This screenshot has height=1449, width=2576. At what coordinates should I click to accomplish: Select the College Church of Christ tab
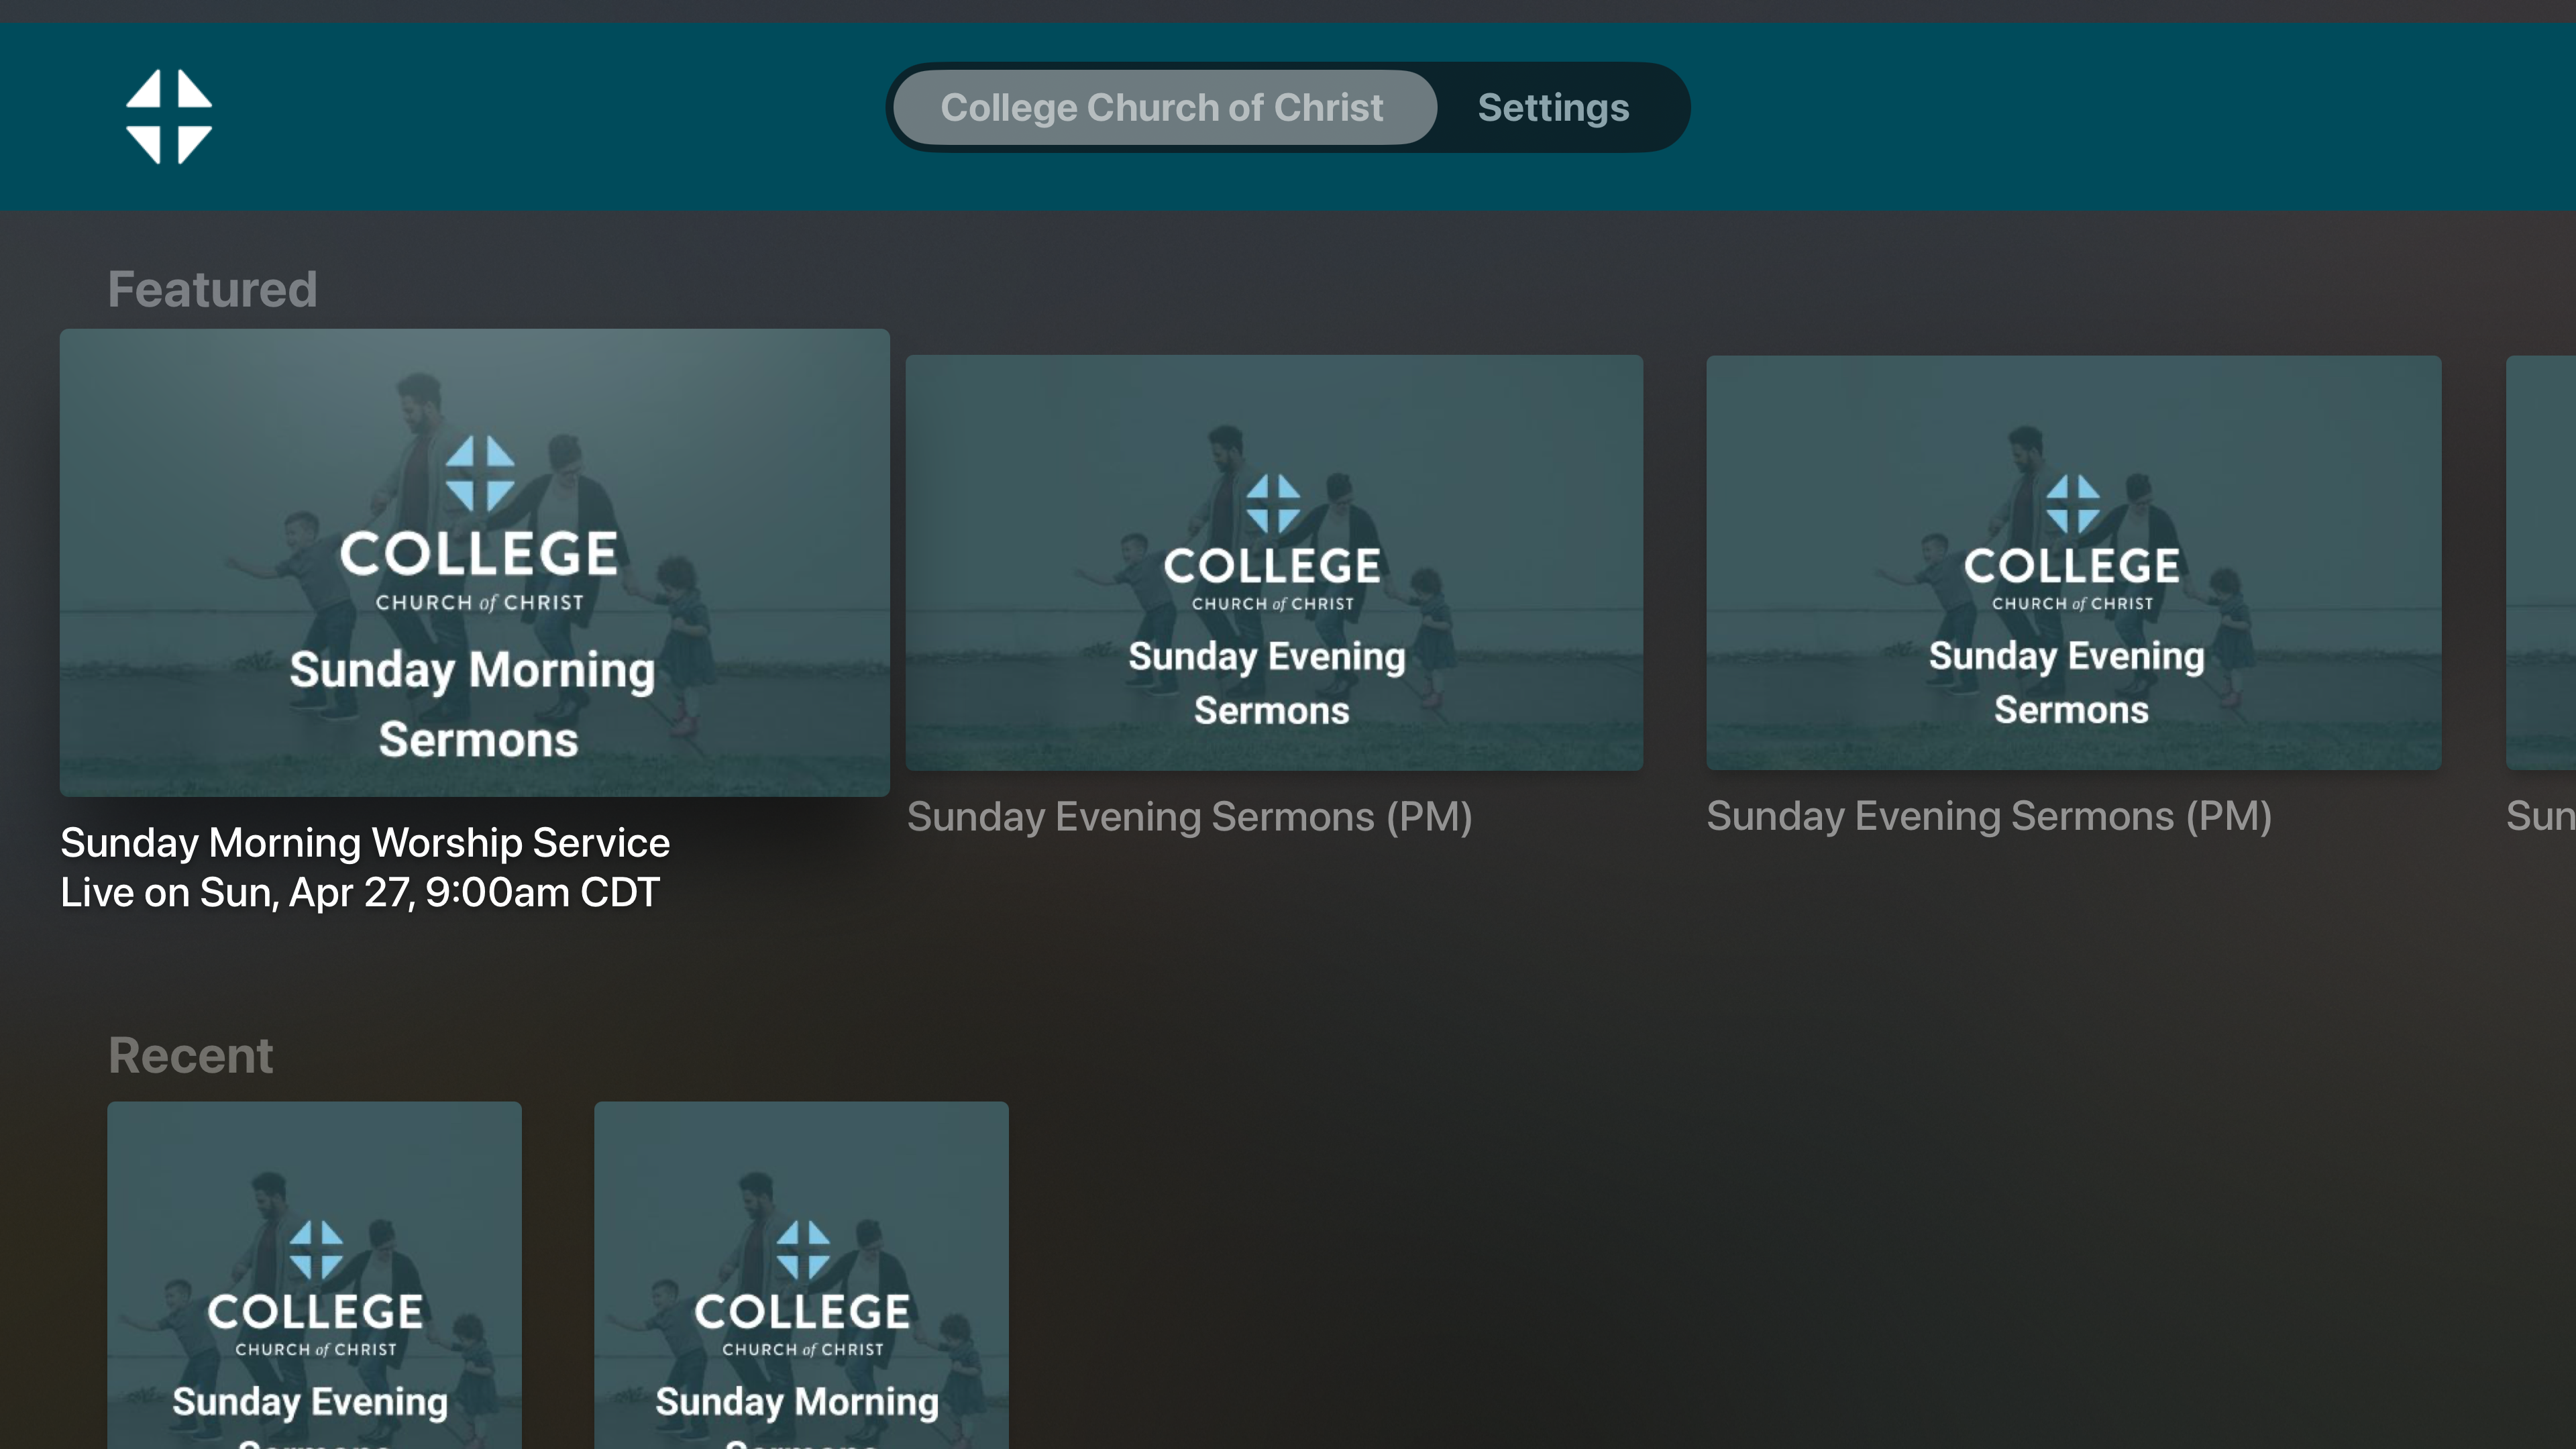[x=1164, y=107]
